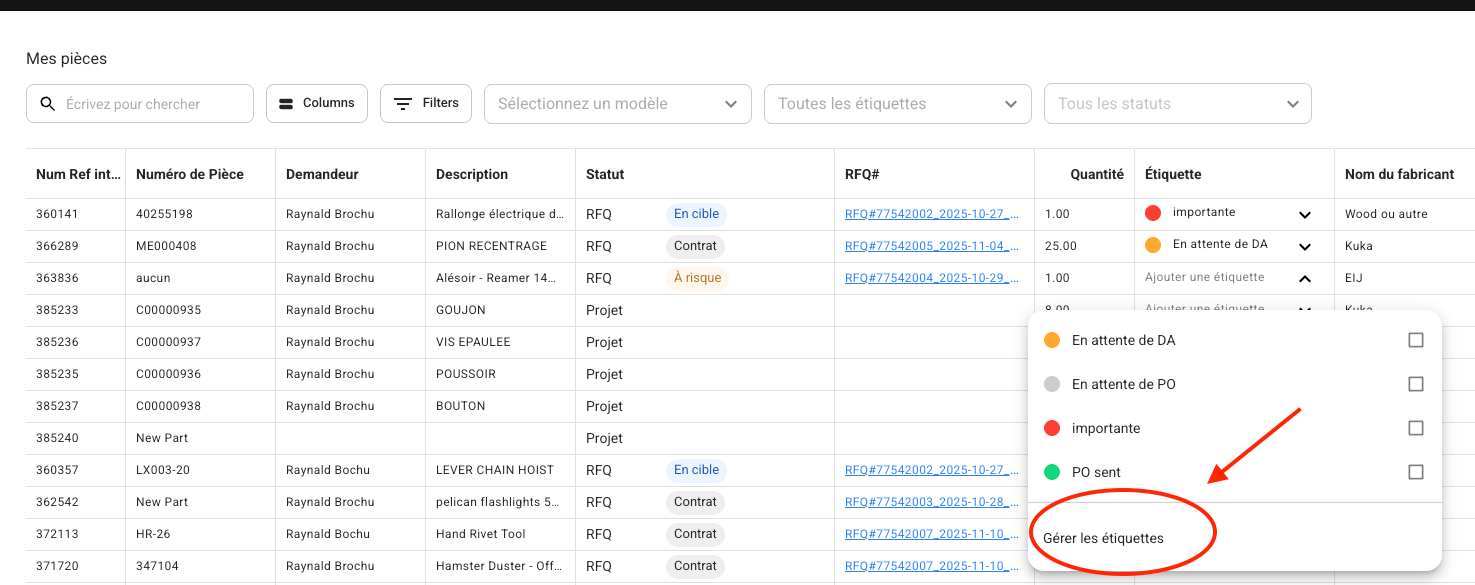Click the Écrivez pour chercher search field
The width and height of the screenshot is (1475, 585).
point(150,104)
